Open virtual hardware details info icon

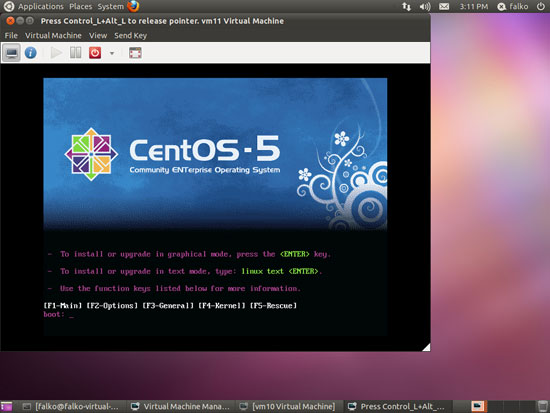coord(31,53)
